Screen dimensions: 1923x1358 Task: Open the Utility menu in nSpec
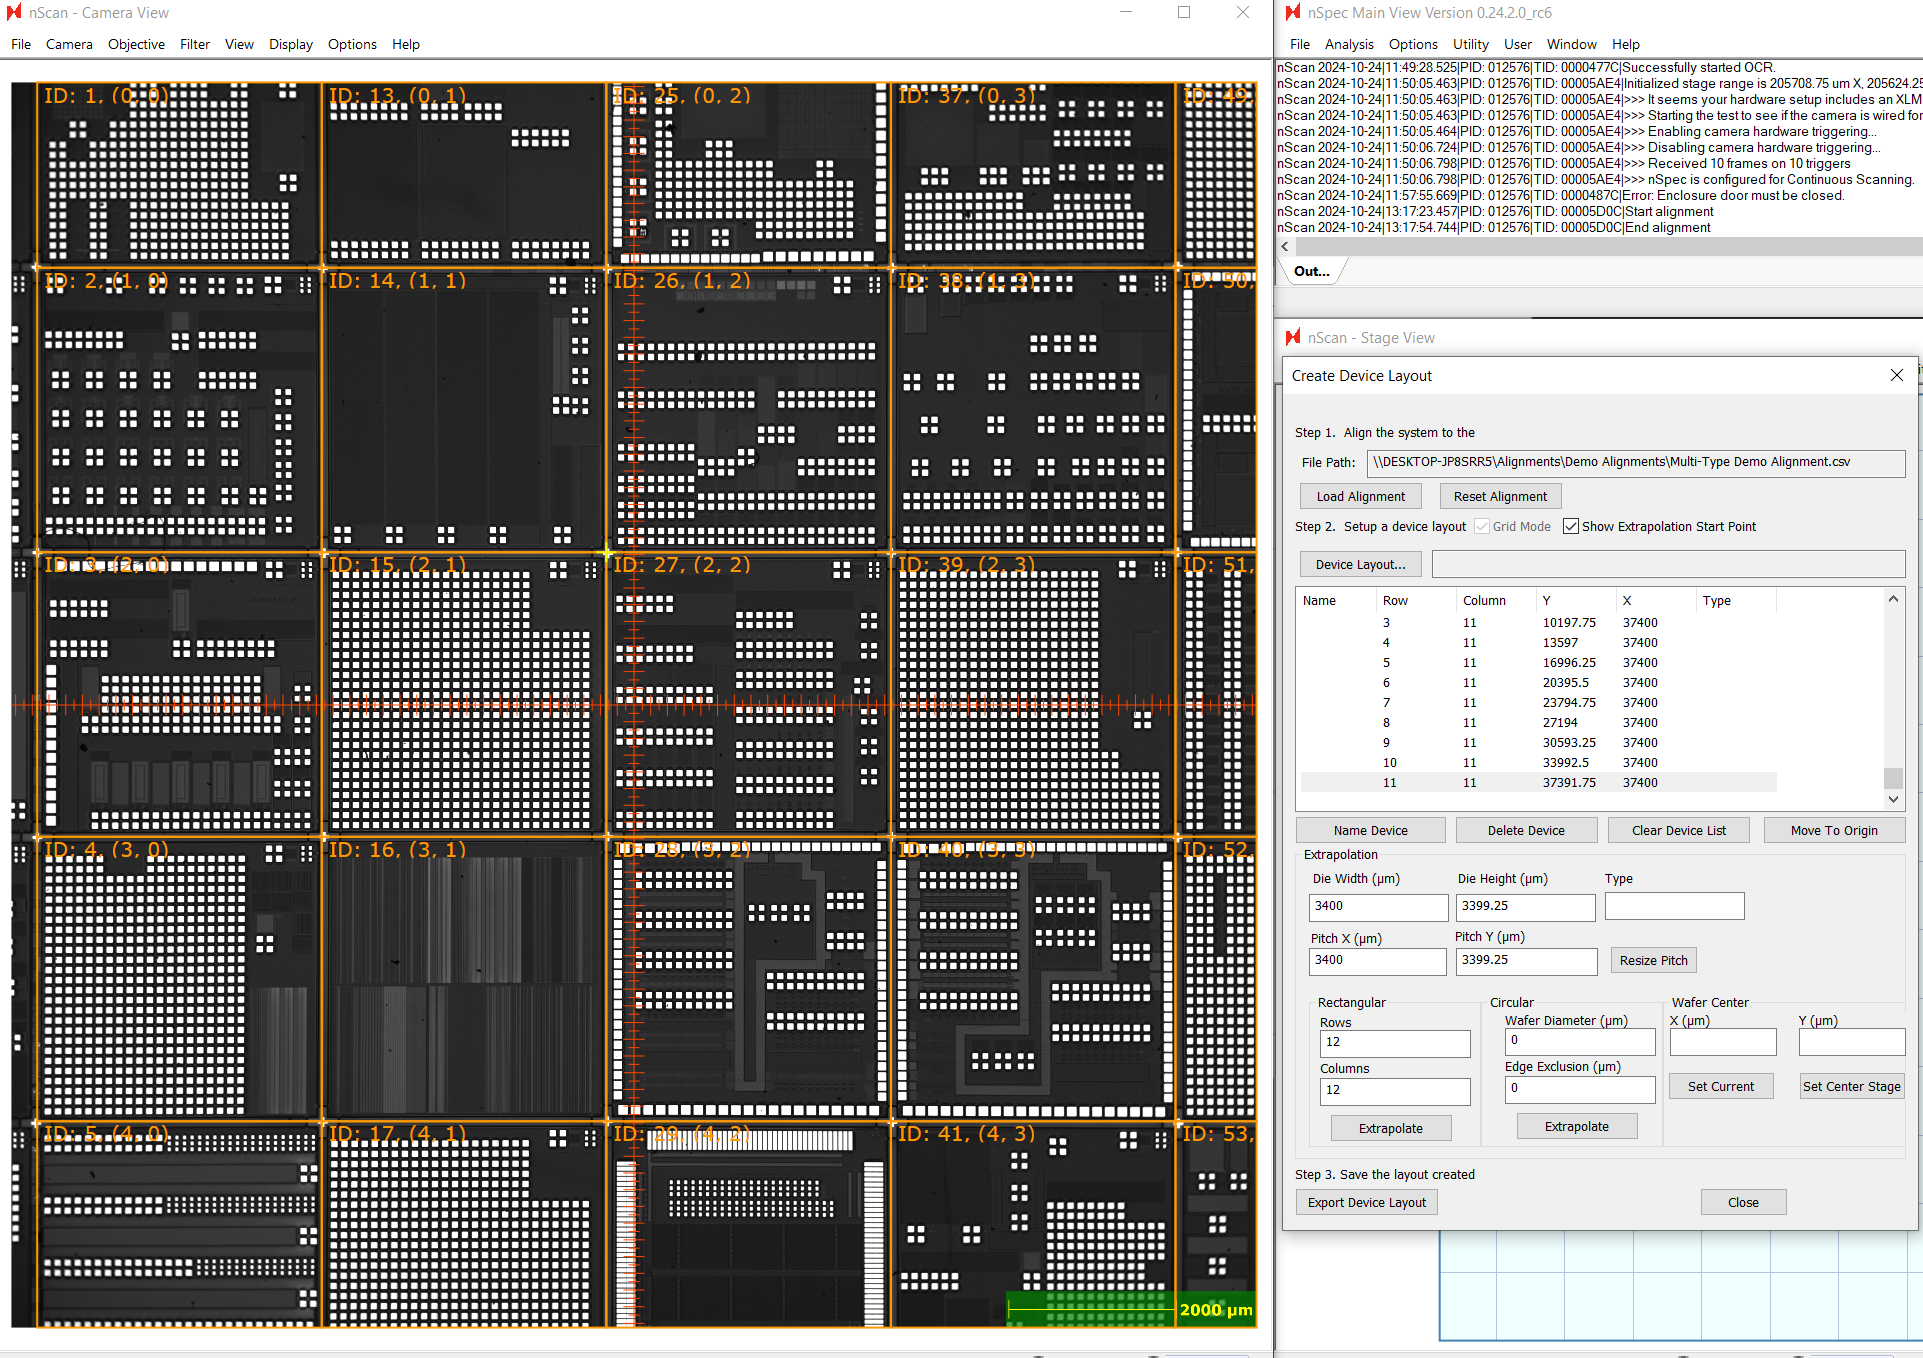pos(1470,44)
